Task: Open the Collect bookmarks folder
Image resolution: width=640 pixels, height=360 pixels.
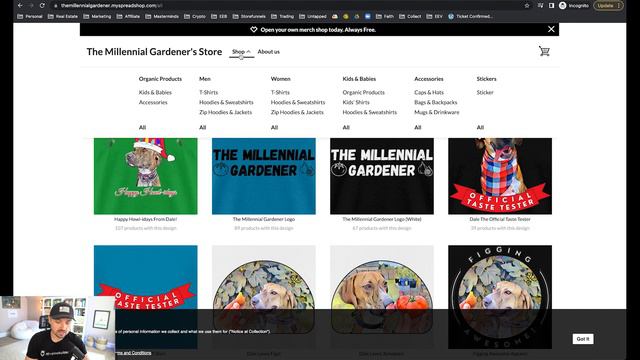Action: (410, 16)
